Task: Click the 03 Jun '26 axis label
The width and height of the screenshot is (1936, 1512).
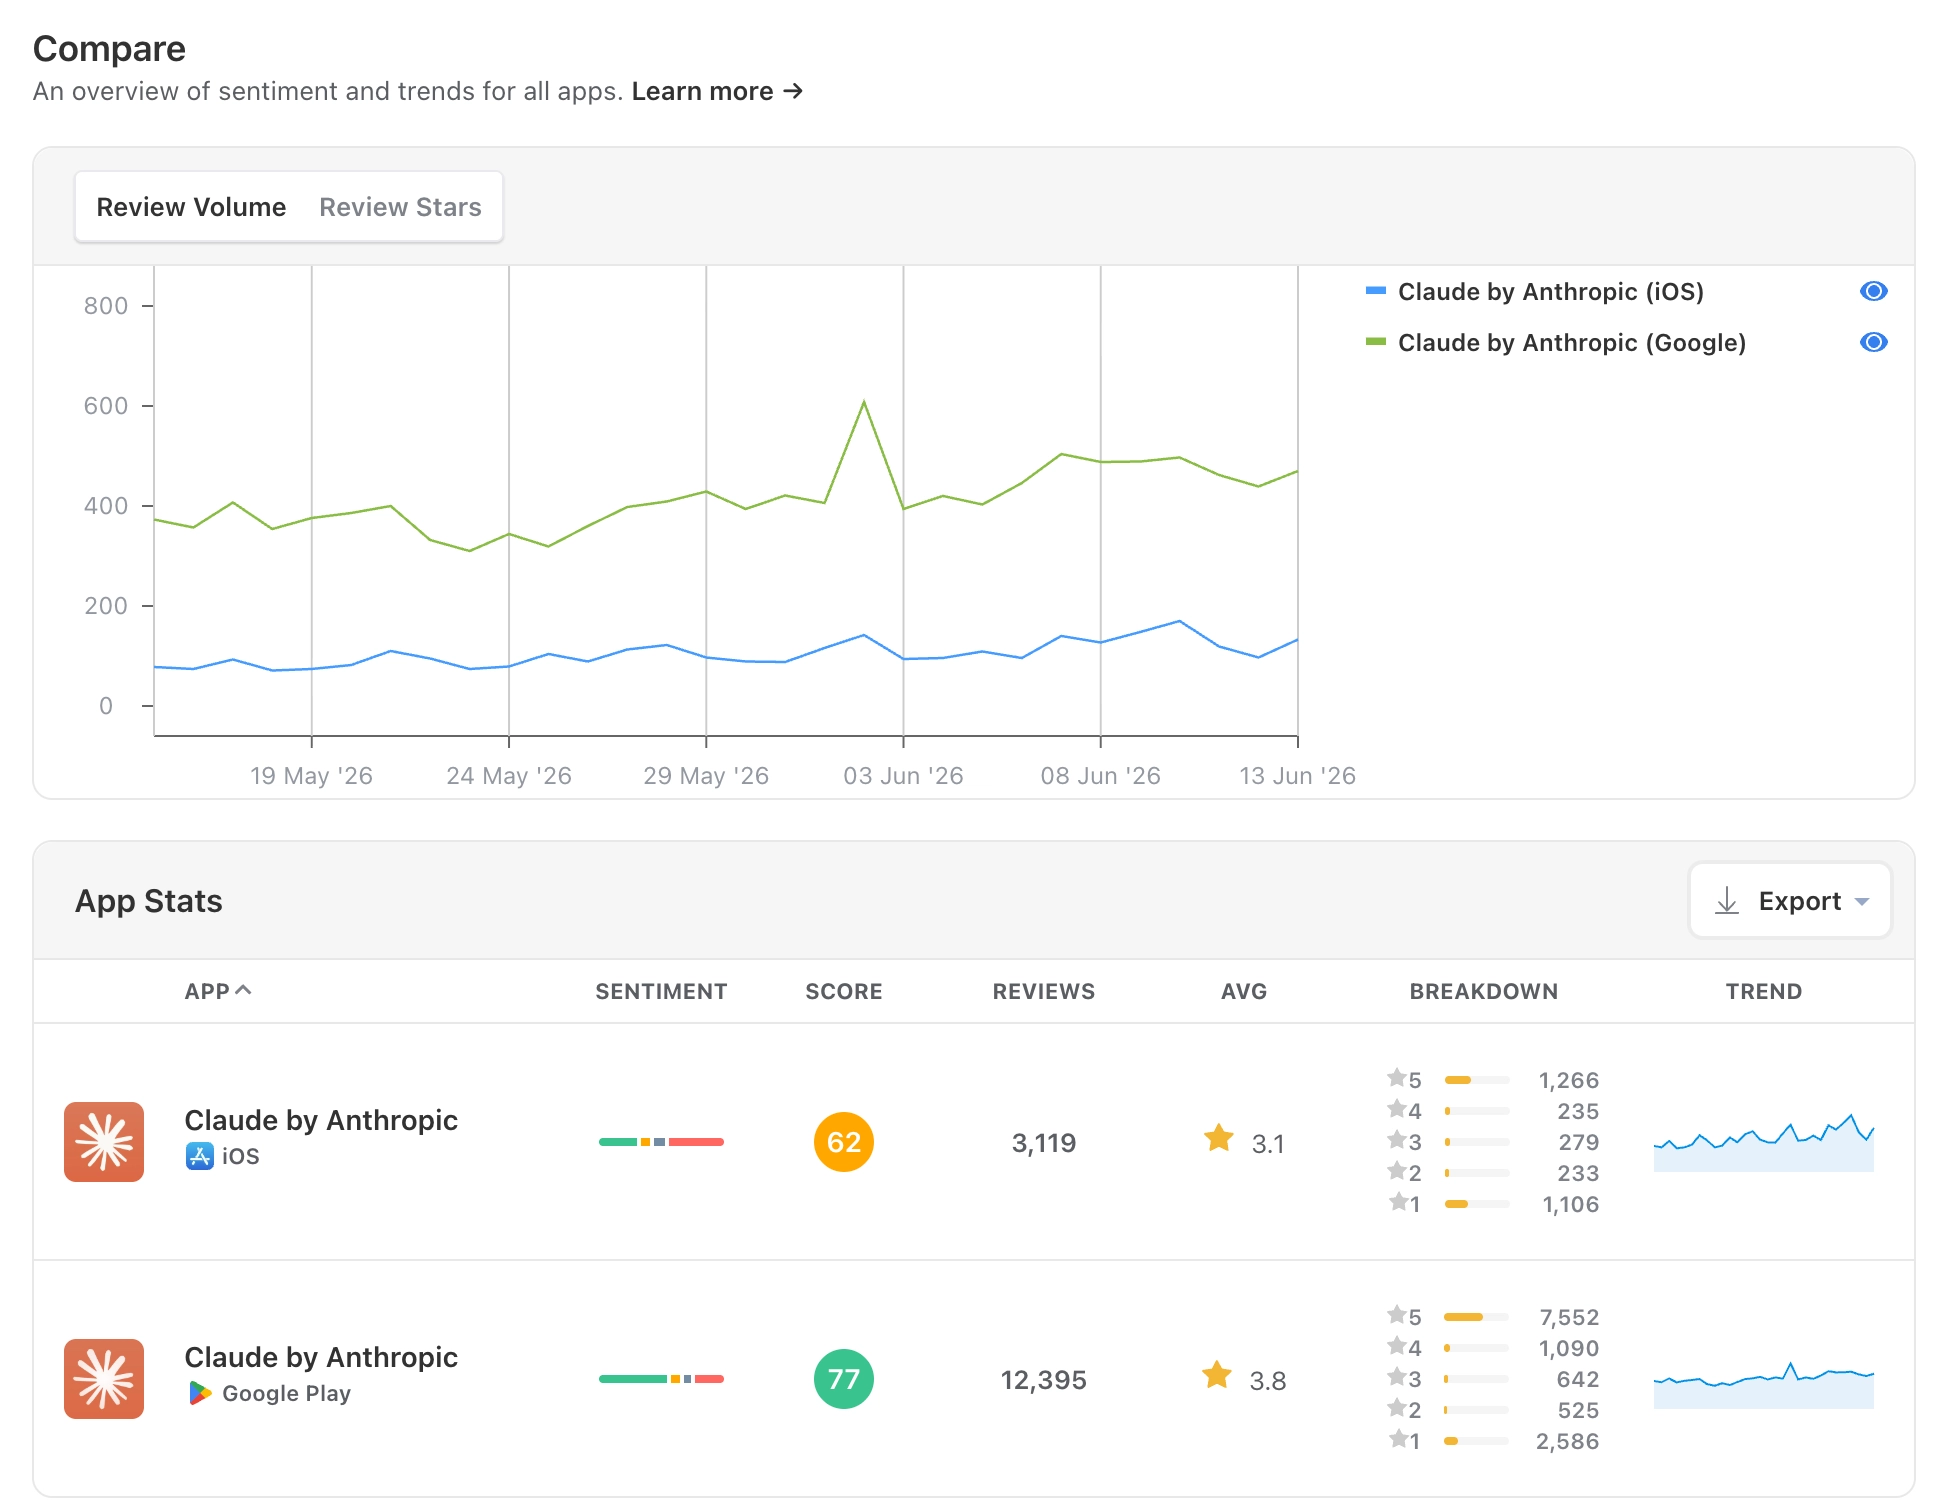Action: pos(903,776)
